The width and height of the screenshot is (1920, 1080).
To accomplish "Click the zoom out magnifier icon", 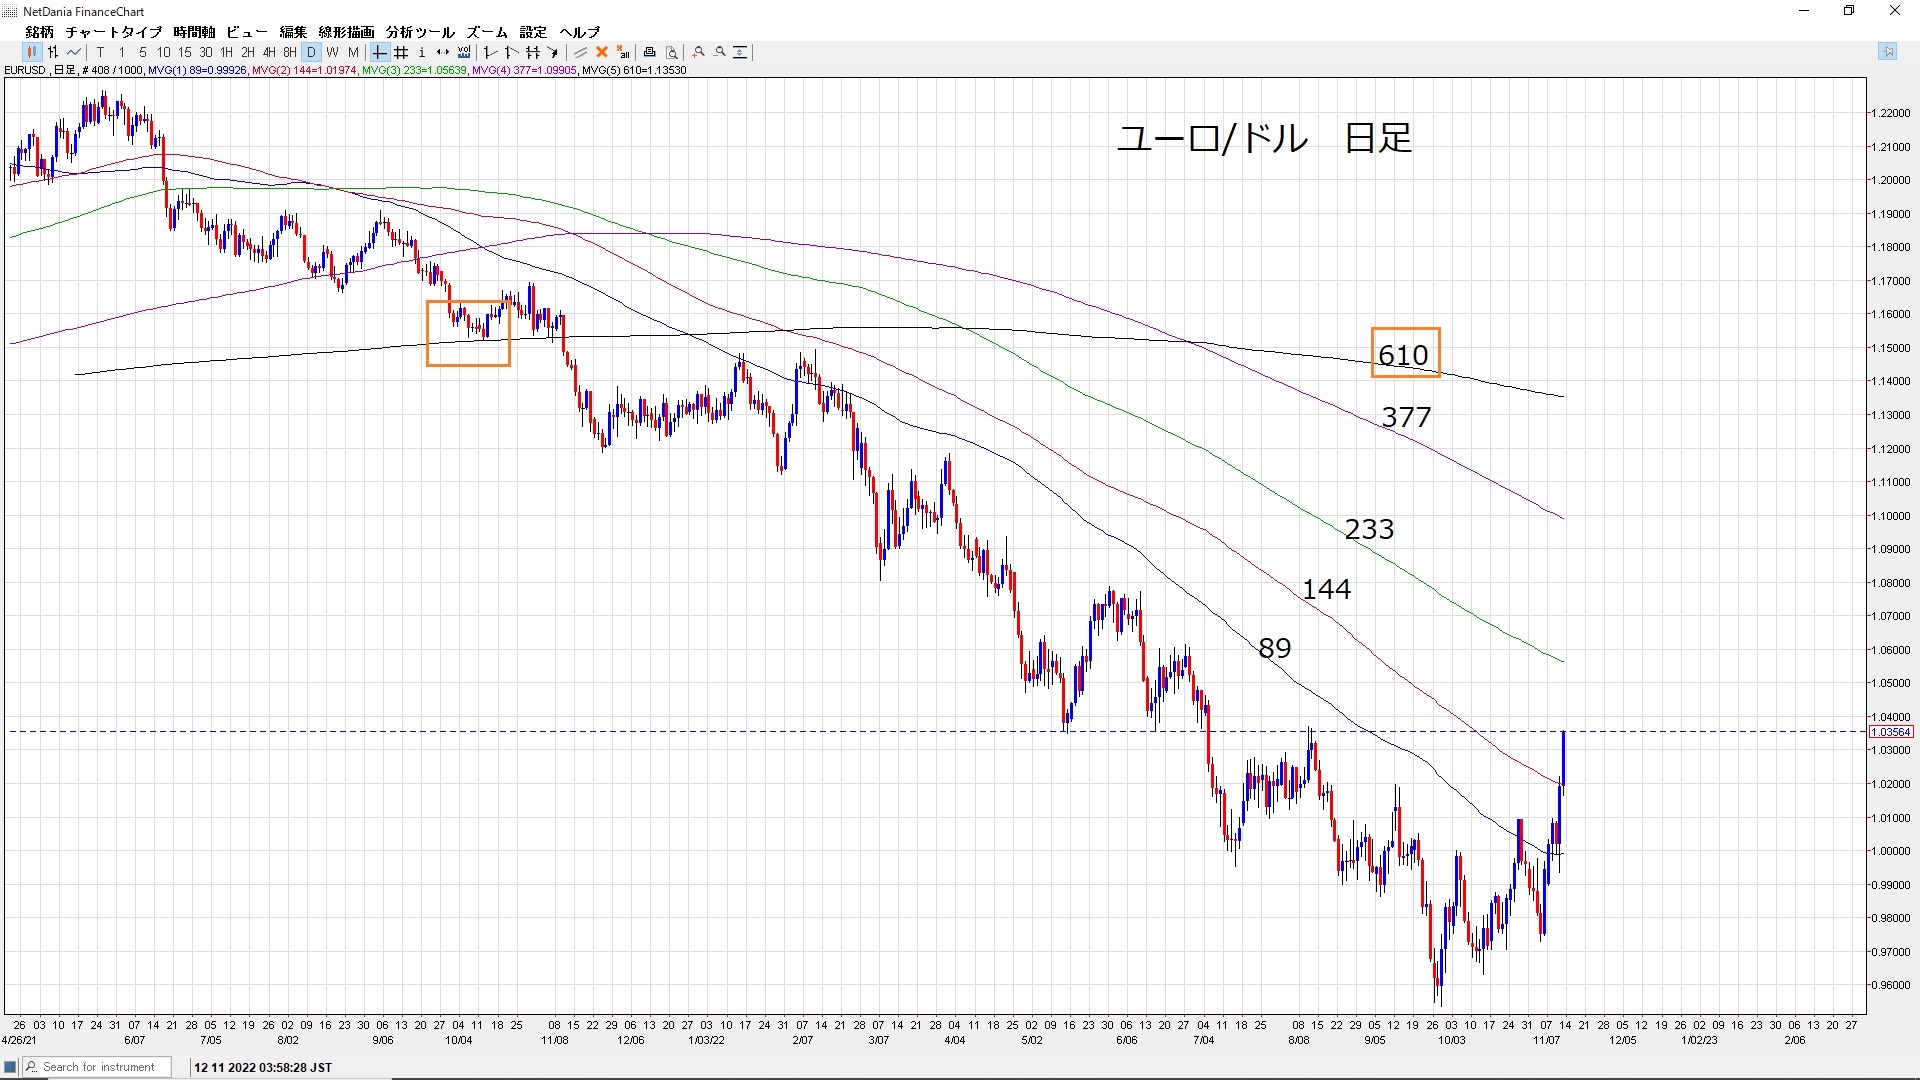I will click(x=720, y=52).
